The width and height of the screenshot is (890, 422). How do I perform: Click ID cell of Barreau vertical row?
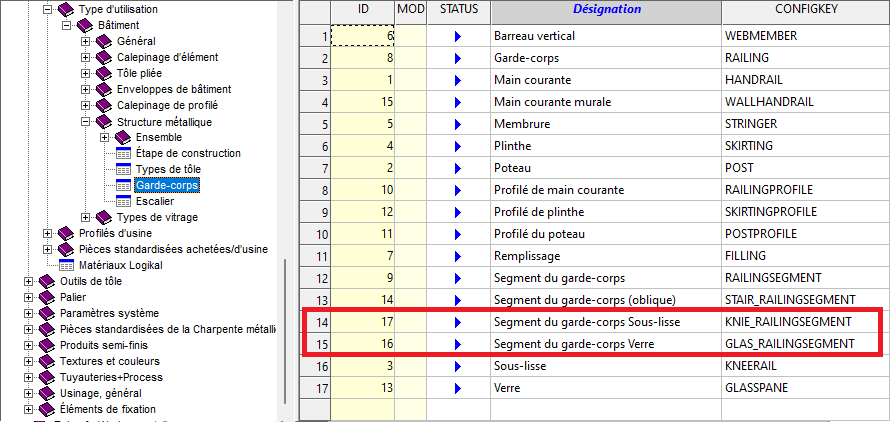click(x=363, y=36)
